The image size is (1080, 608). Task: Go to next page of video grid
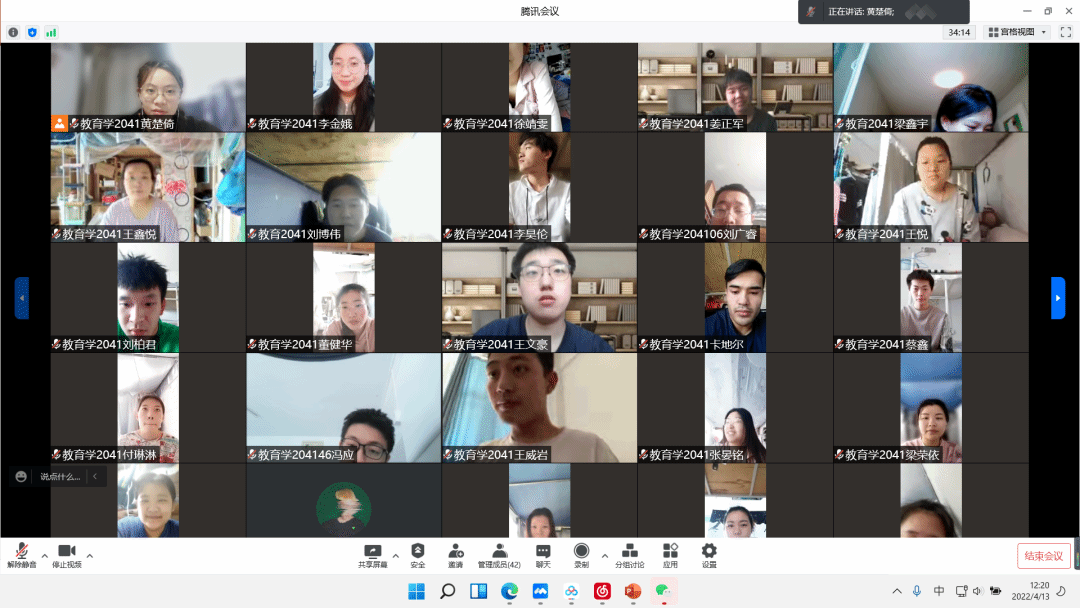pyautogui.click(x=1058, y=298)
